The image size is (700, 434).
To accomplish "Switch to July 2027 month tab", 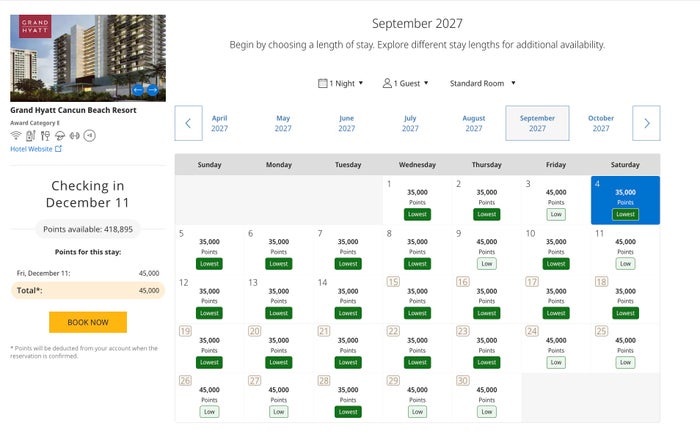I will pyautogui.click(x=410, y=123).
